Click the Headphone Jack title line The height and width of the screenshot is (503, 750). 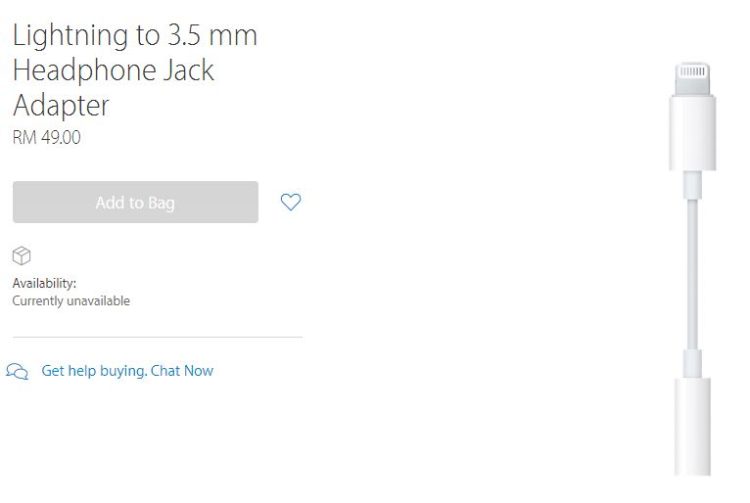113,71
